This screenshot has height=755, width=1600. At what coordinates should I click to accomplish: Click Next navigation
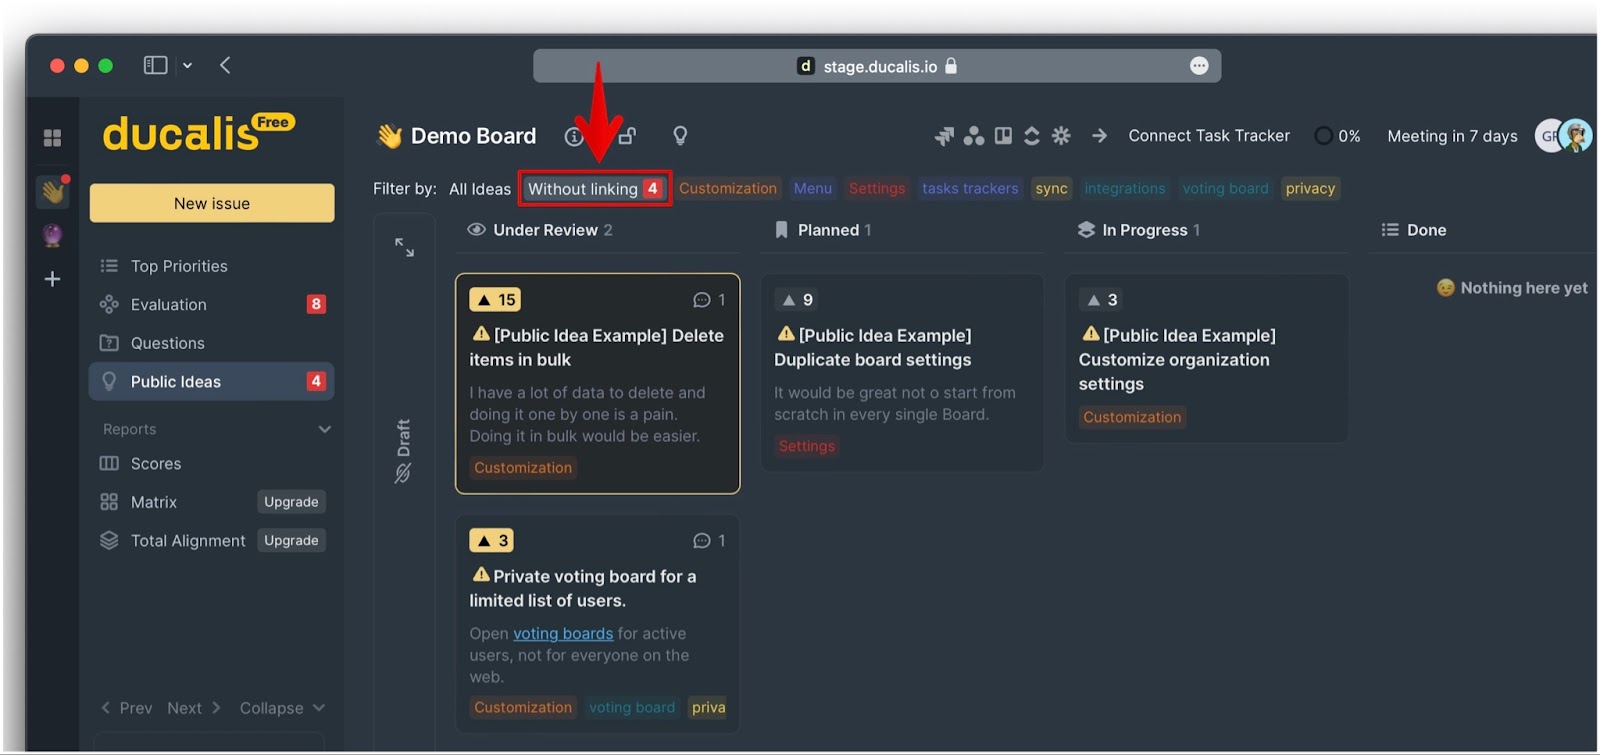point(194,708)
